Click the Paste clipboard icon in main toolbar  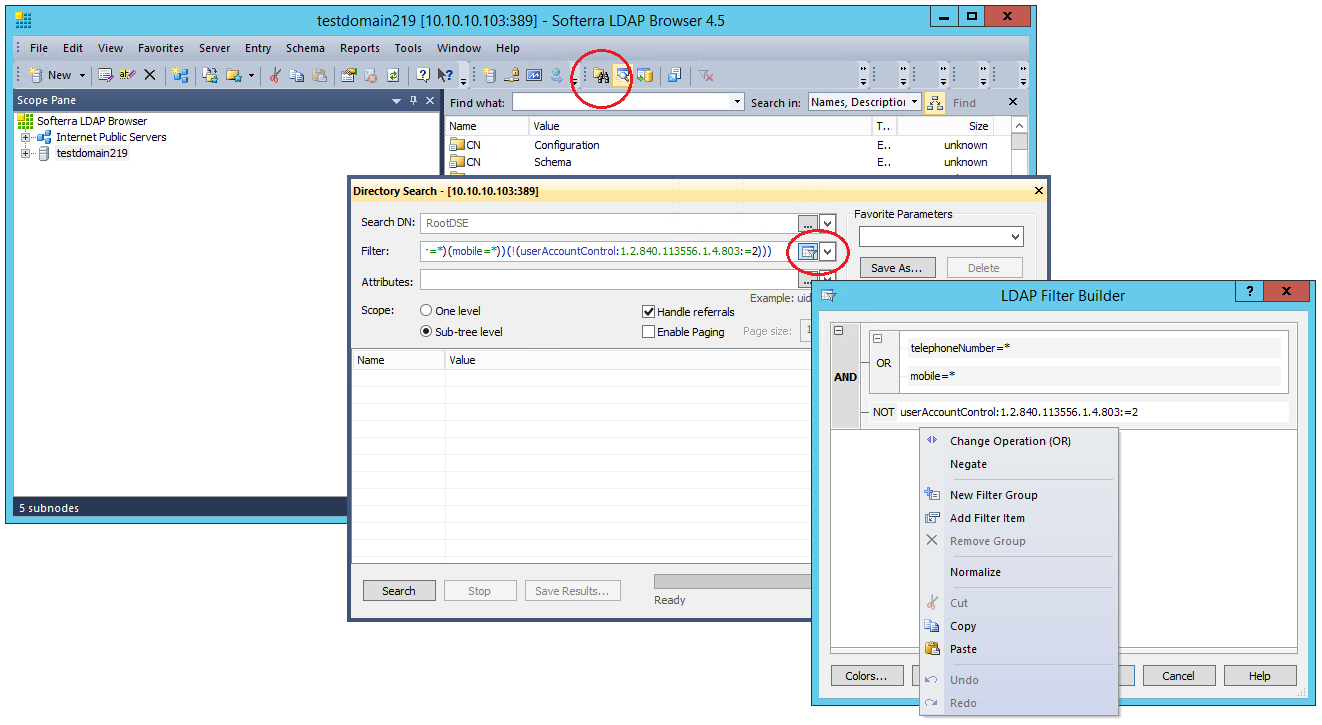(x=319, y=75)
